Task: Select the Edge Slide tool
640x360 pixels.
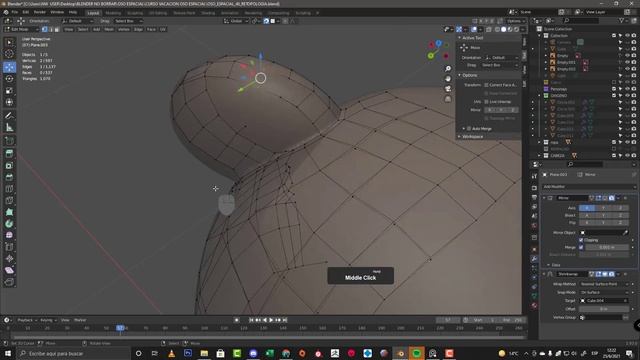Action: (x=9, y=247)
